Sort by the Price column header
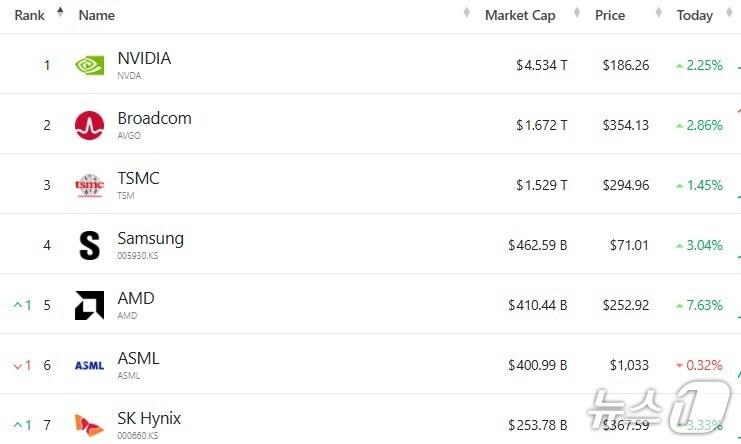The width and height of the screenshot is (741, 444). [x=609, y=15]
